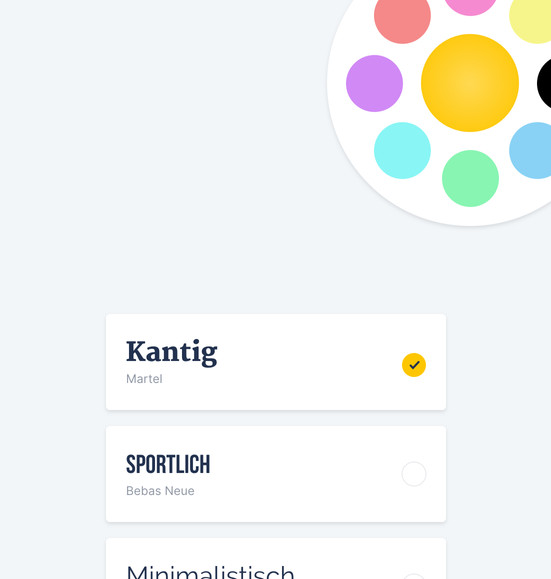Click the yellow checkmark on Kantig

(414, 365)
